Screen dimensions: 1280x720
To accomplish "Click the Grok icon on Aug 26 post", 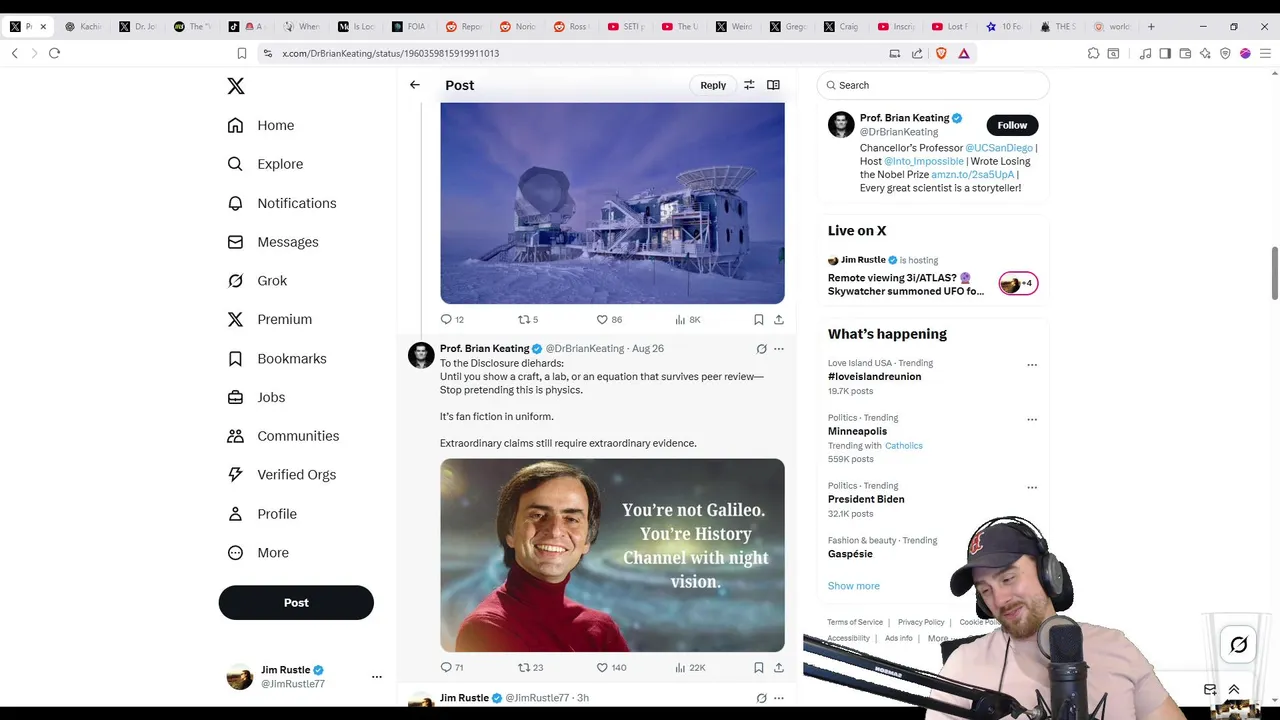I will click(761, 349).
